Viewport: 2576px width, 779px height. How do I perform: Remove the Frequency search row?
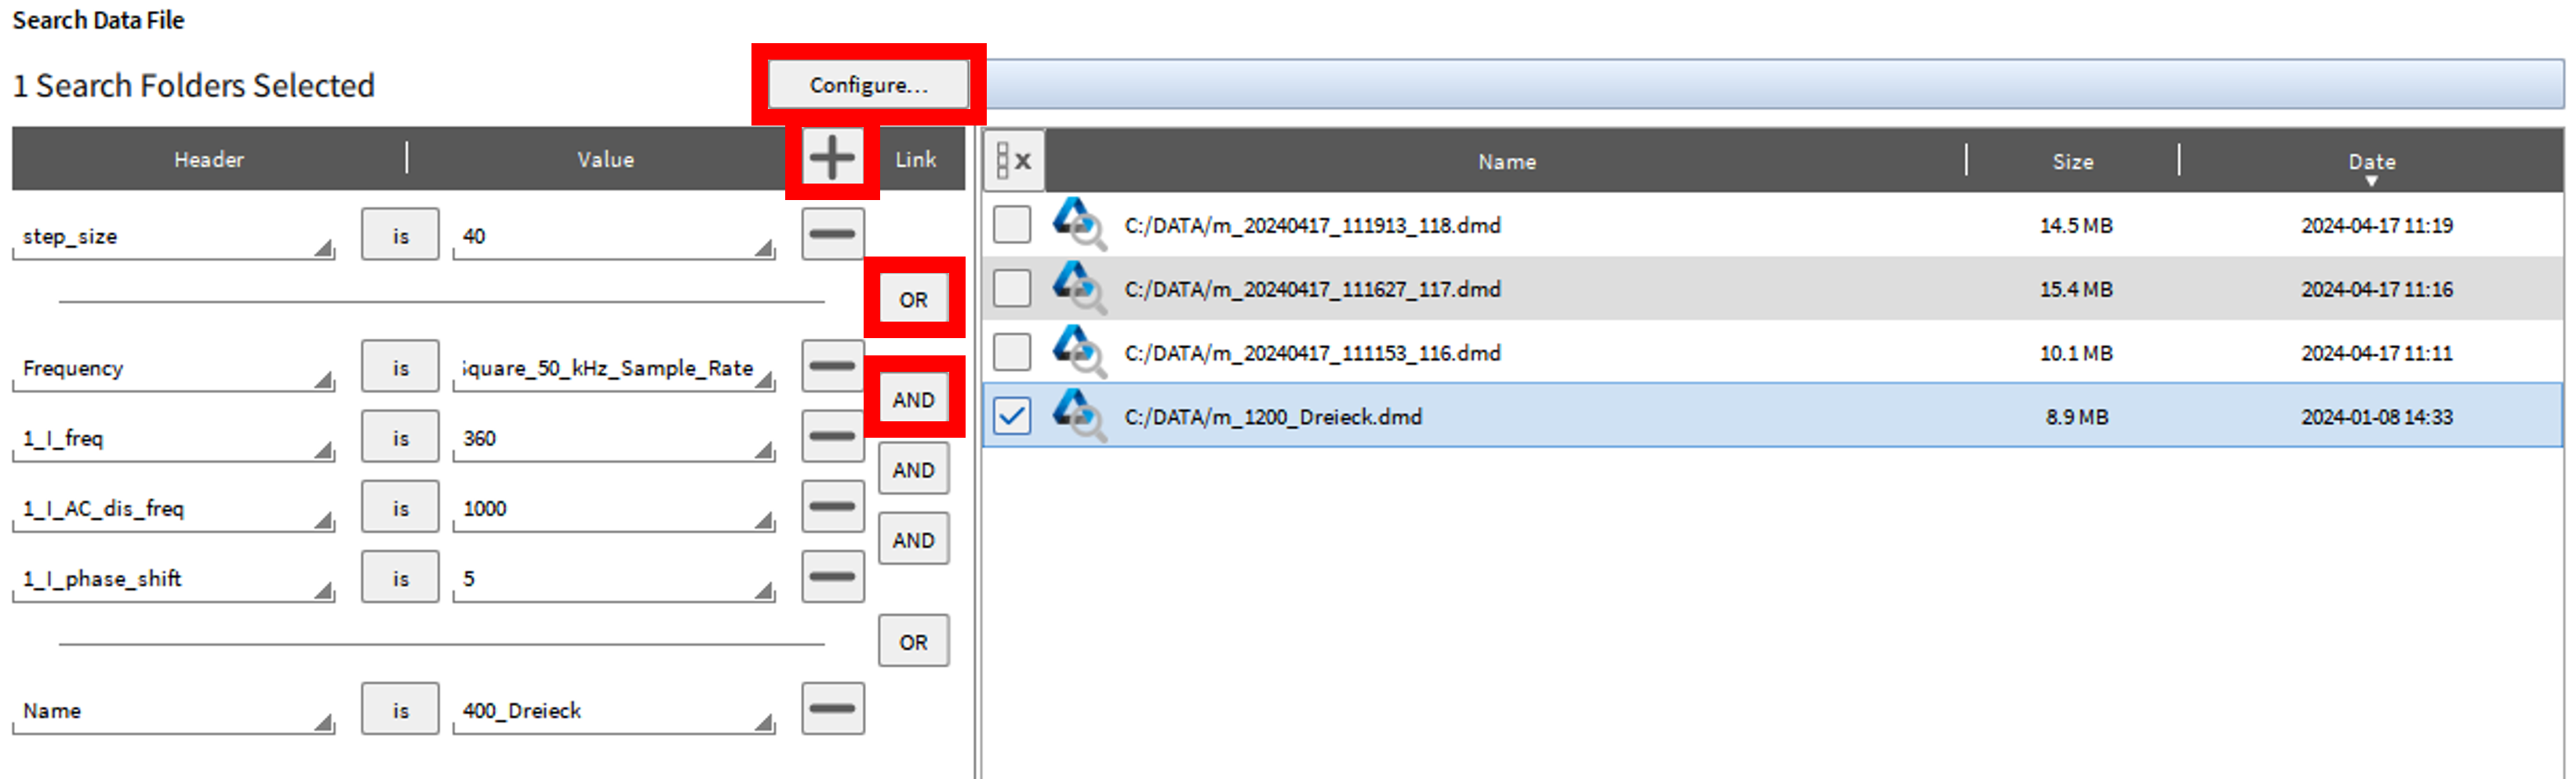pyautogui.click(x=832, y=366)
